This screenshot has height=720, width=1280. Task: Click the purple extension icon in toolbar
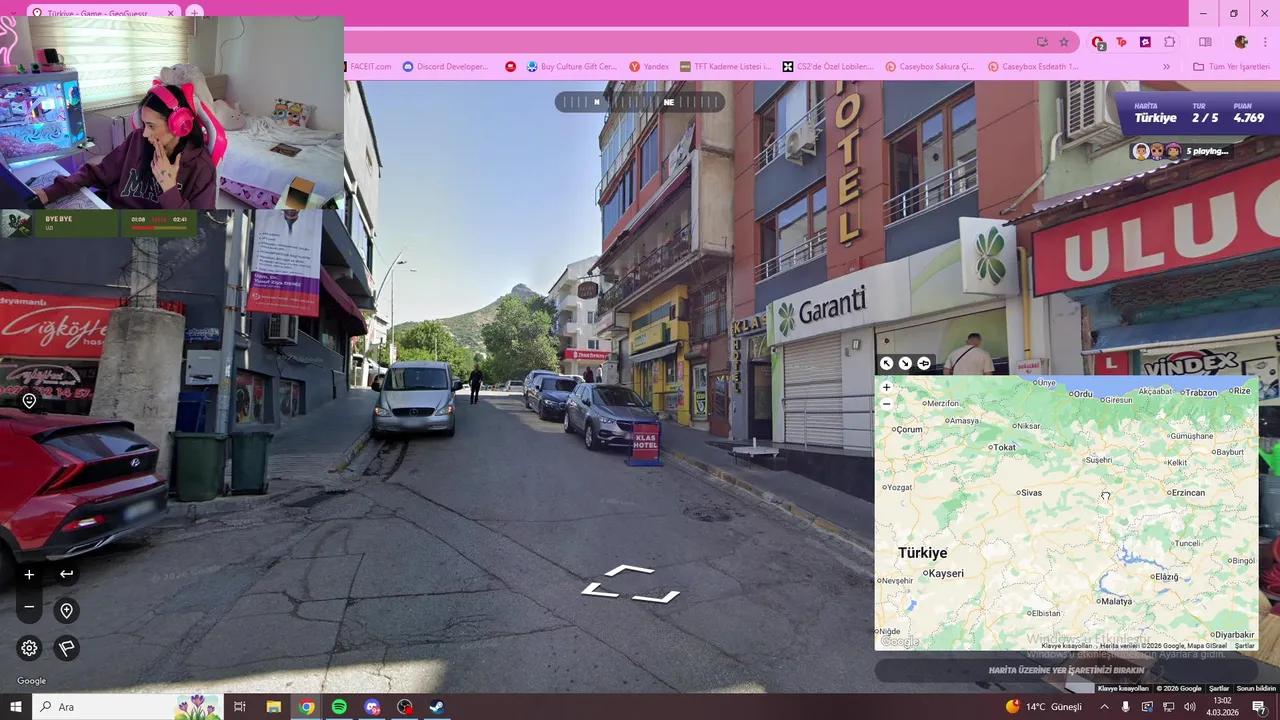[x=1145, y=42]
